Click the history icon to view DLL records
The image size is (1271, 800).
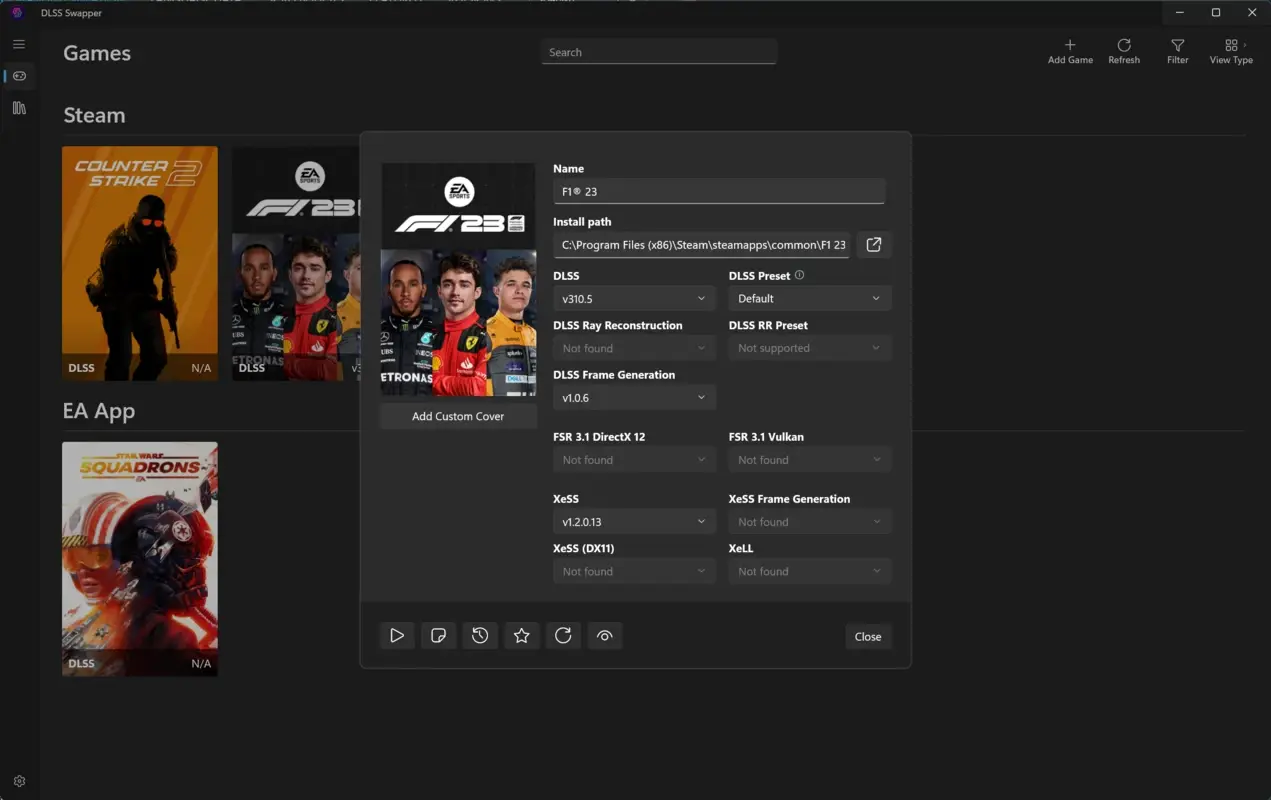[480, 635]
